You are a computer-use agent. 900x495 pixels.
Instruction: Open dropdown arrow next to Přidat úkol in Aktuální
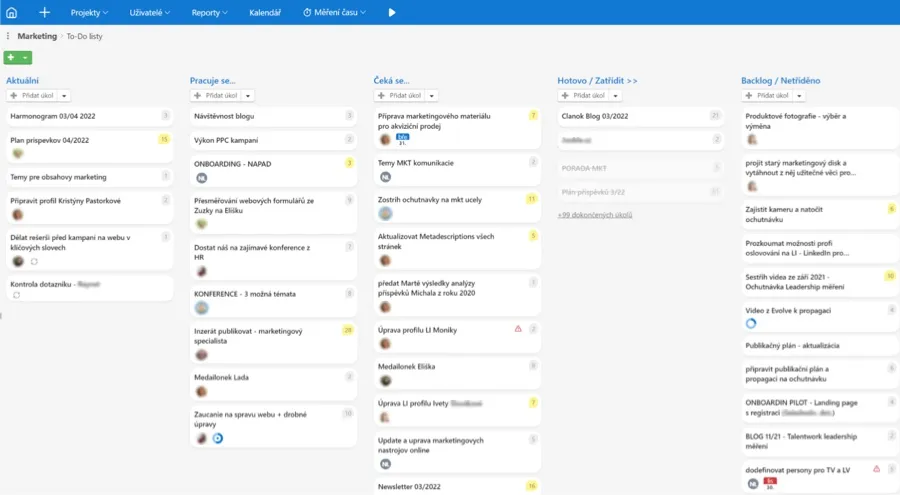click(64, 95)
